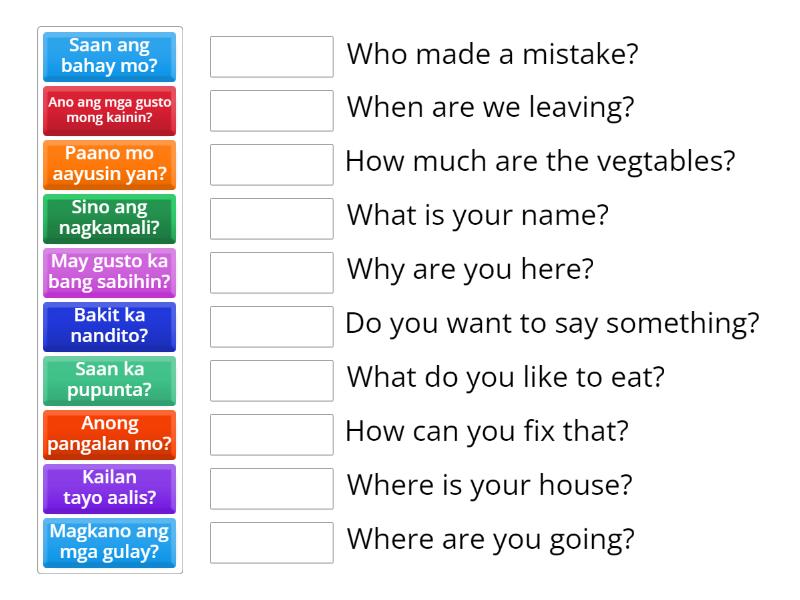Select answer slot for 'When are we leaving?'

point(272,111)
